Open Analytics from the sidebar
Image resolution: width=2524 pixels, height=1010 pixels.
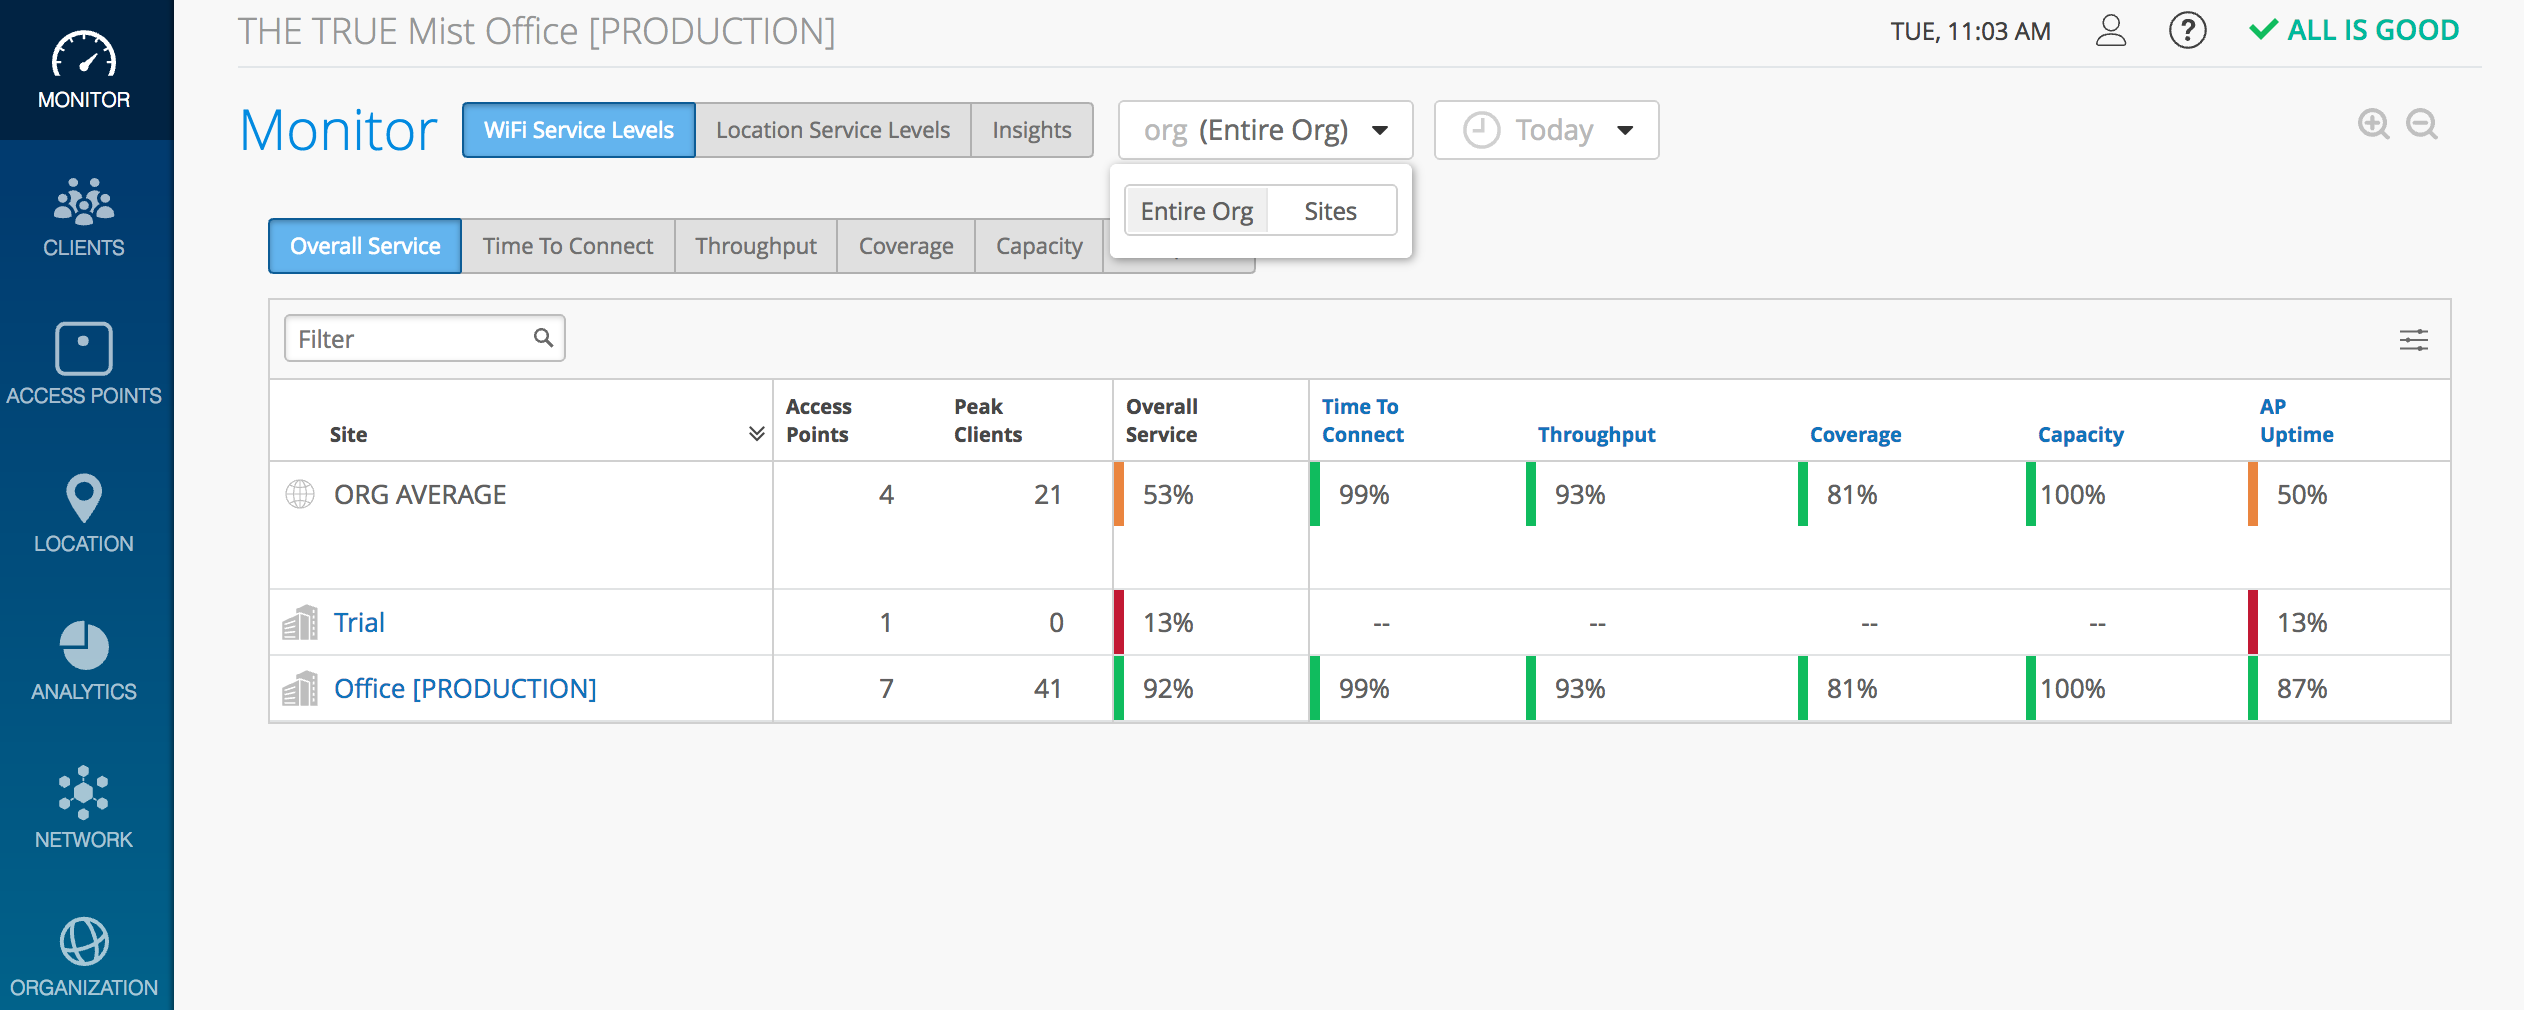[84, 661]
